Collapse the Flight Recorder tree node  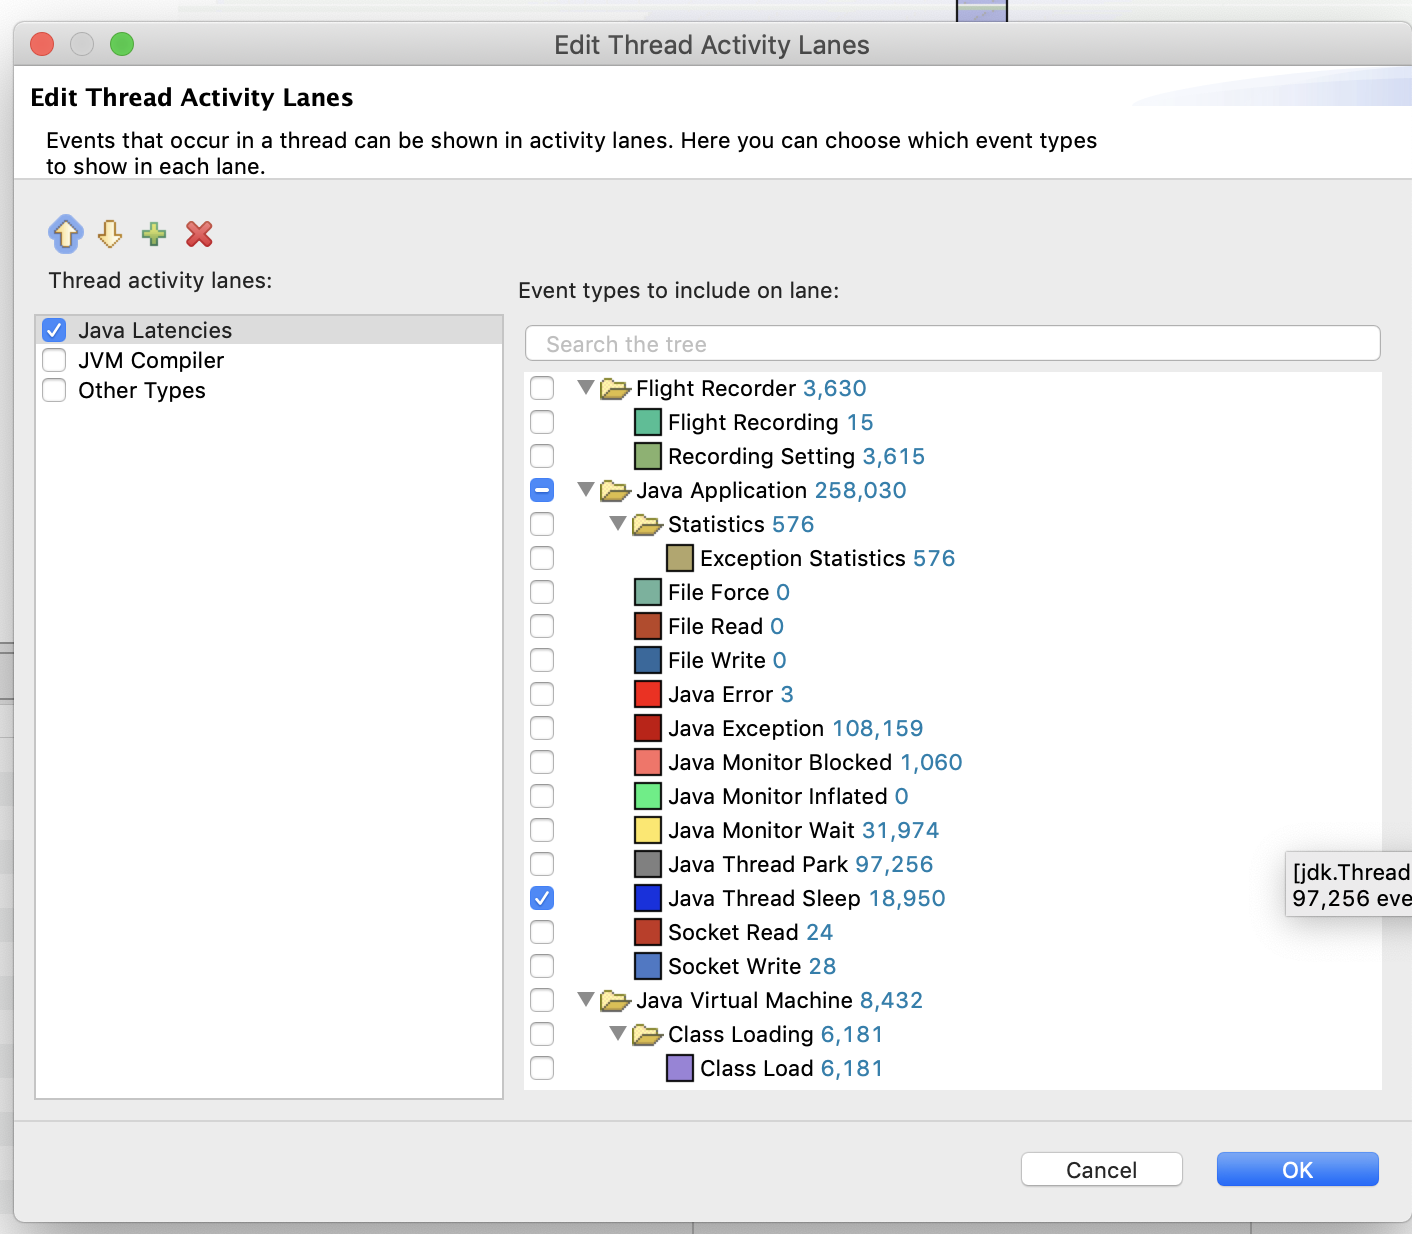tap(586, 387)
